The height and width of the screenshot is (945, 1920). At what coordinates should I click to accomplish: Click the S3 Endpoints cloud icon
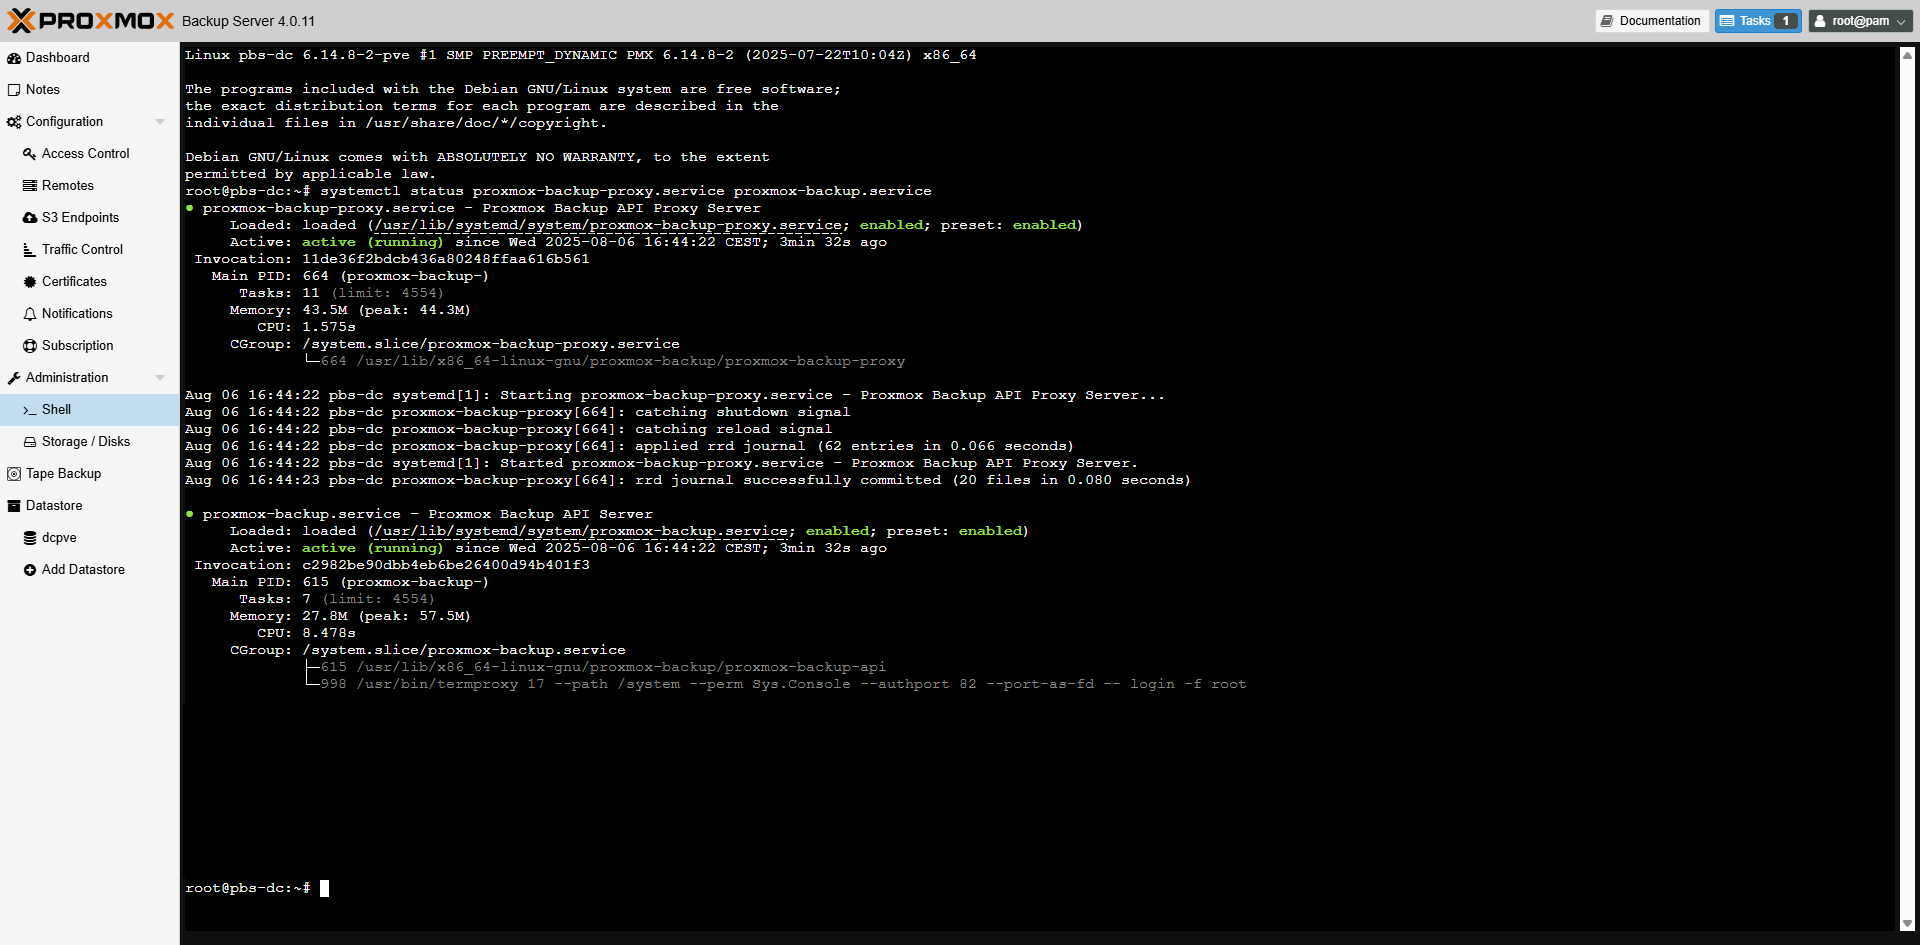click(x=30, y=218)
